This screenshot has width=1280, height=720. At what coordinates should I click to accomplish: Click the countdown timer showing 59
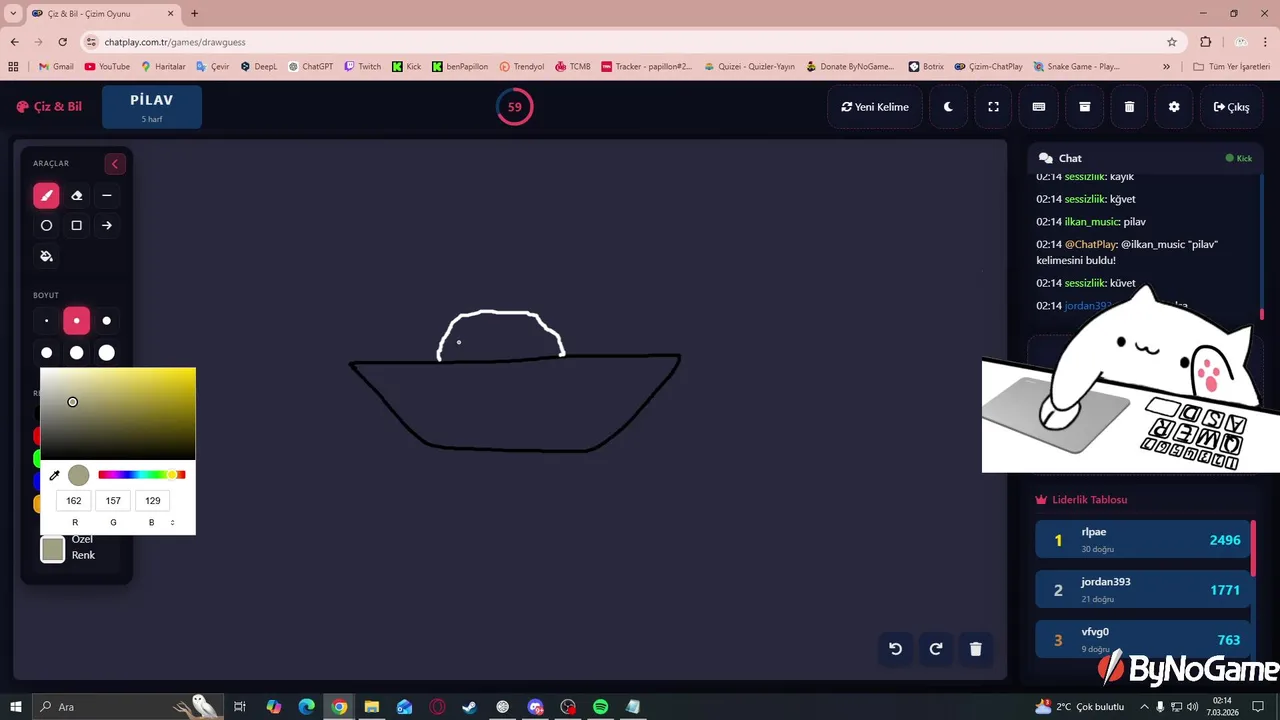pos(515,107)
